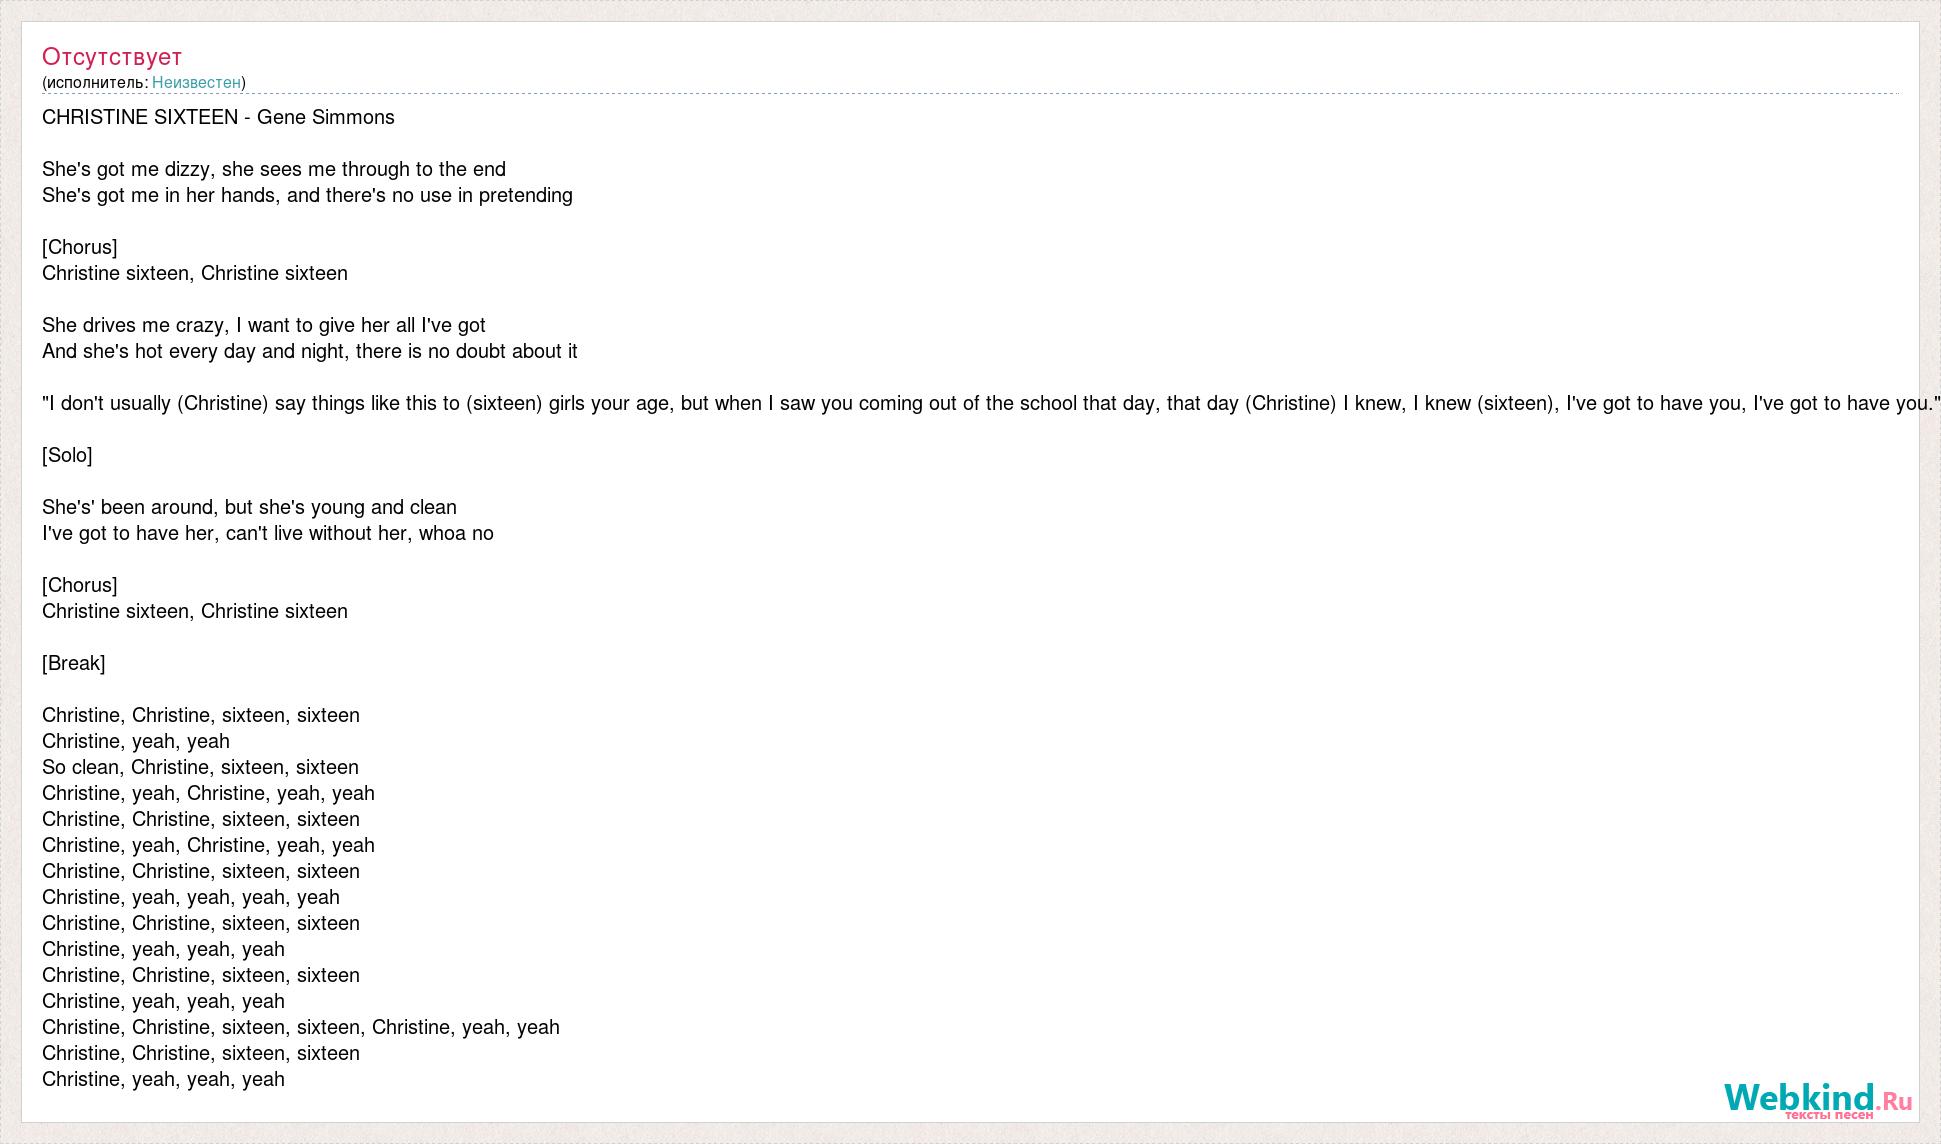Image resolution: width=1941 pixels, height=1144 pixels.
Task: Click "And she's hot every day" lyric line
Action: tap(310, 351)
